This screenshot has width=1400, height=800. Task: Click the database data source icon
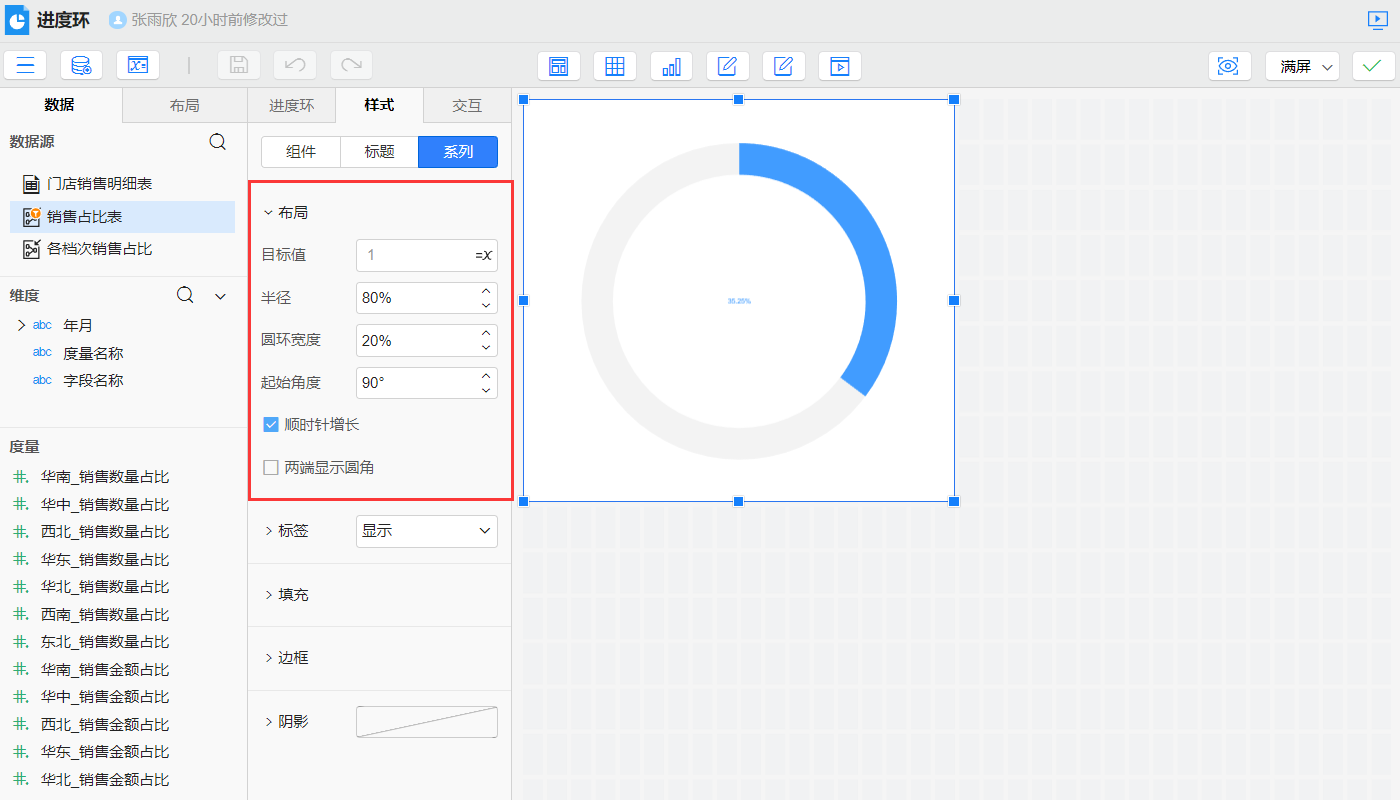(81, 66)
